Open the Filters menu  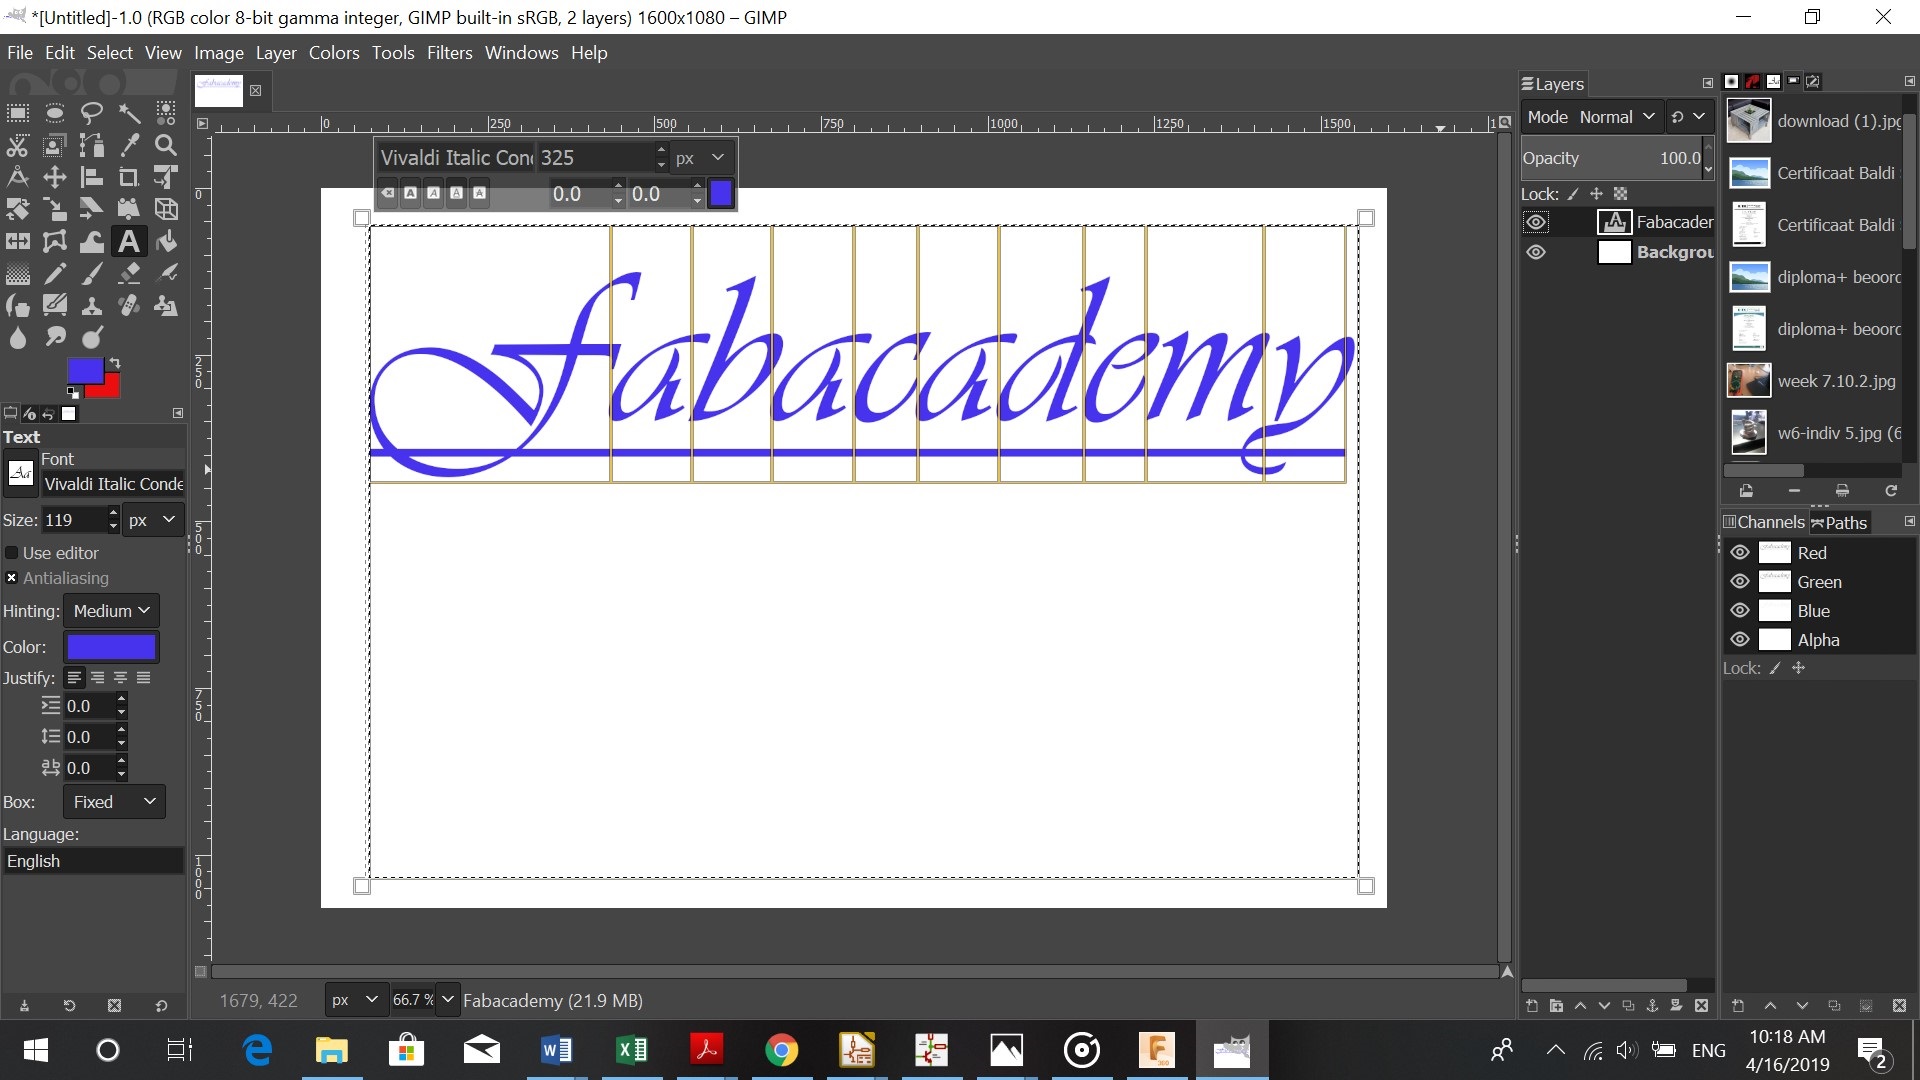pyautogui.click(x=449, y=53)
